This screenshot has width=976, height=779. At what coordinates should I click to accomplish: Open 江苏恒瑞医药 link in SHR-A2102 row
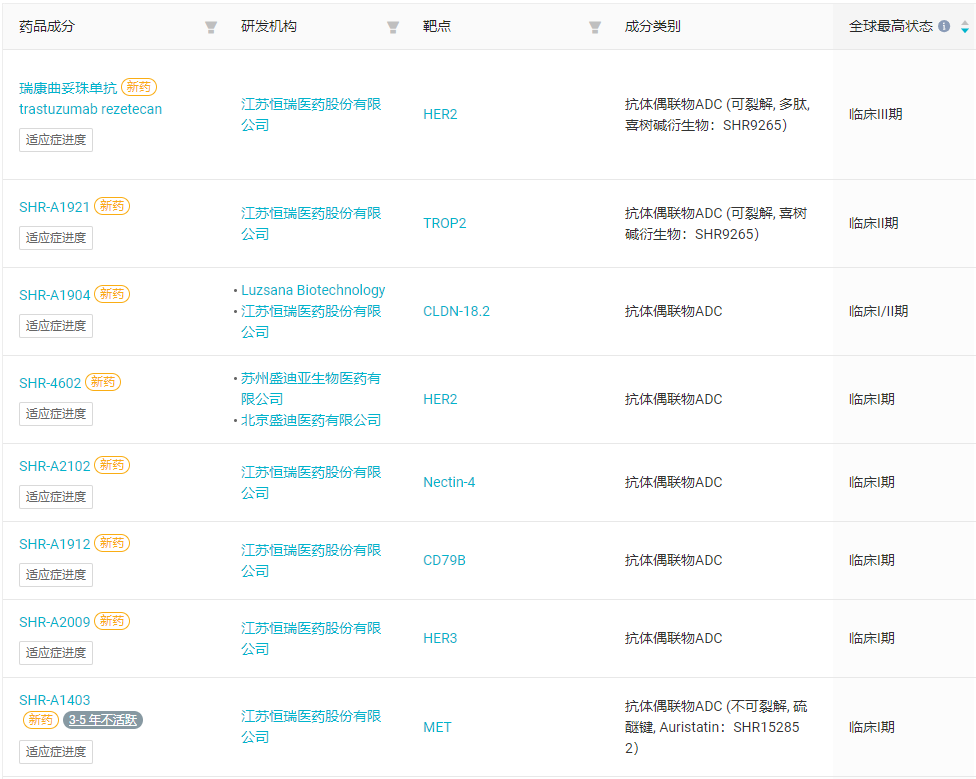click(x=311, y=482)
